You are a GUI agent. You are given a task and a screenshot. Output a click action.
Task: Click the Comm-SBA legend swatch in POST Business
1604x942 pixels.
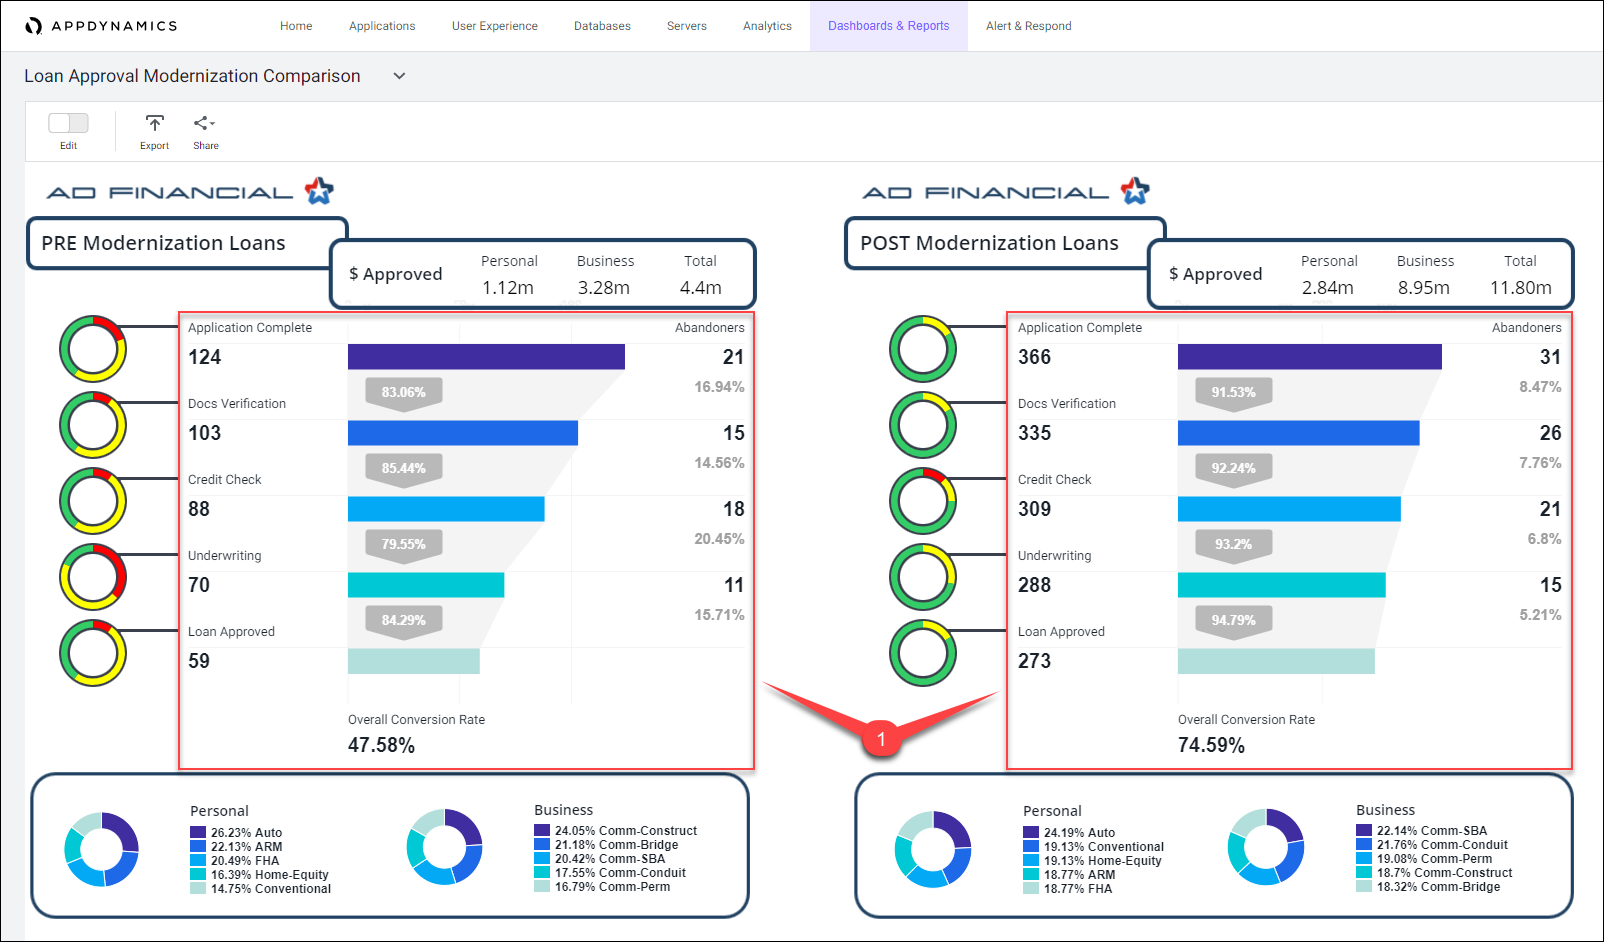pyautogui.click(x=1364, y=830)
